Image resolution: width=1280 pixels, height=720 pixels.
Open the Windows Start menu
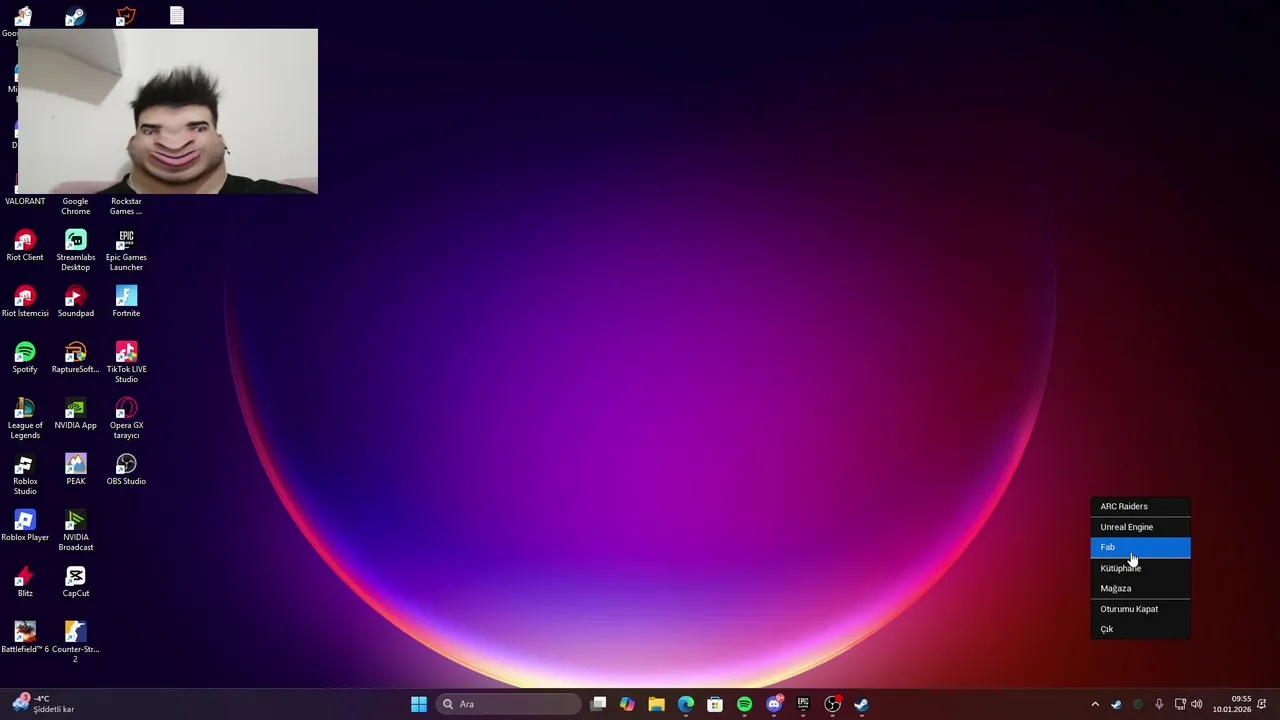pyautogui.click(x=419, y=704)
